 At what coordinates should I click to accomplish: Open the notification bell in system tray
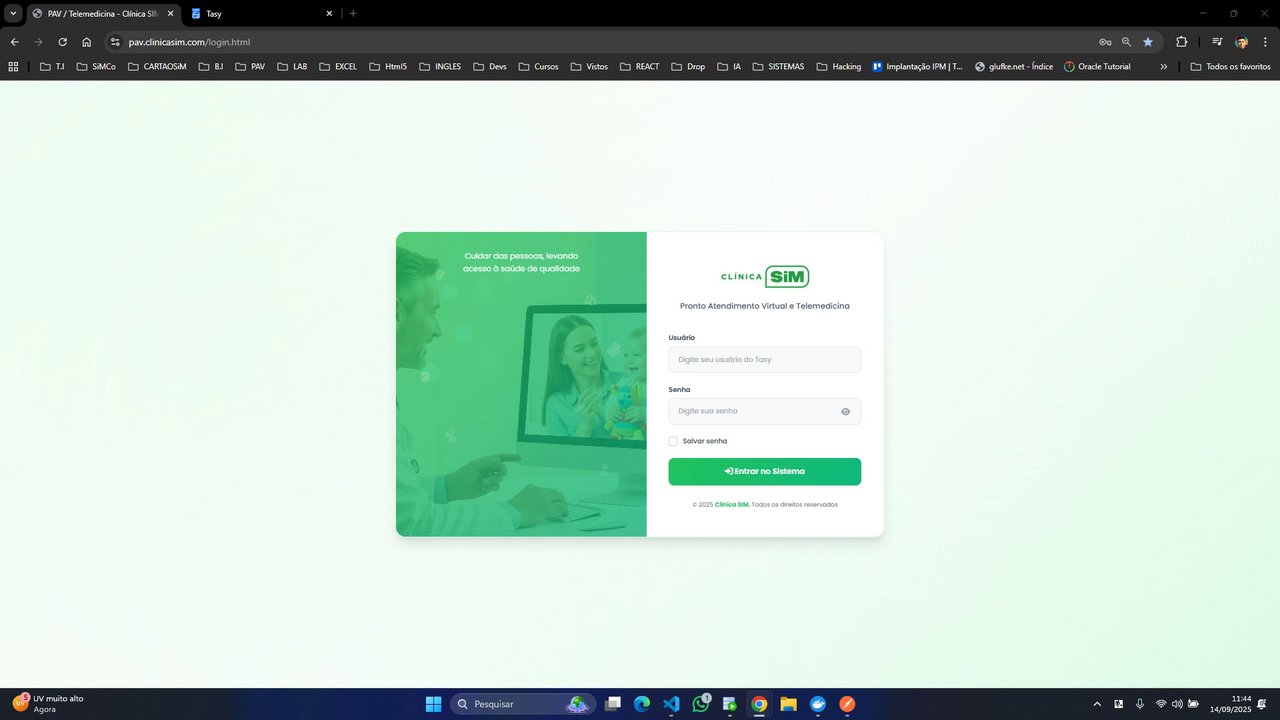(x=1263, y=704)
